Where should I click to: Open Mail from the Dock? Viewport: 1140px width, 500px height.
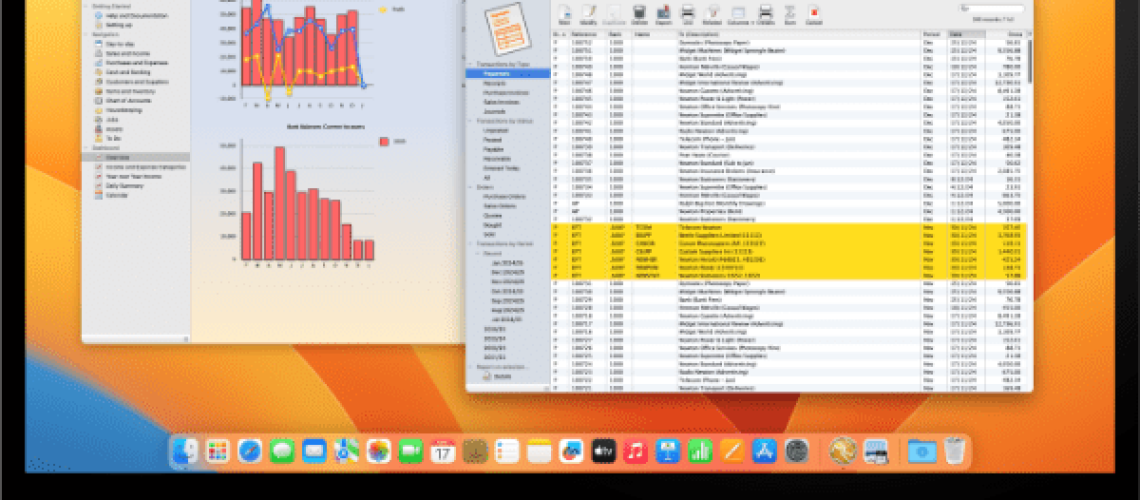point(314,451)
